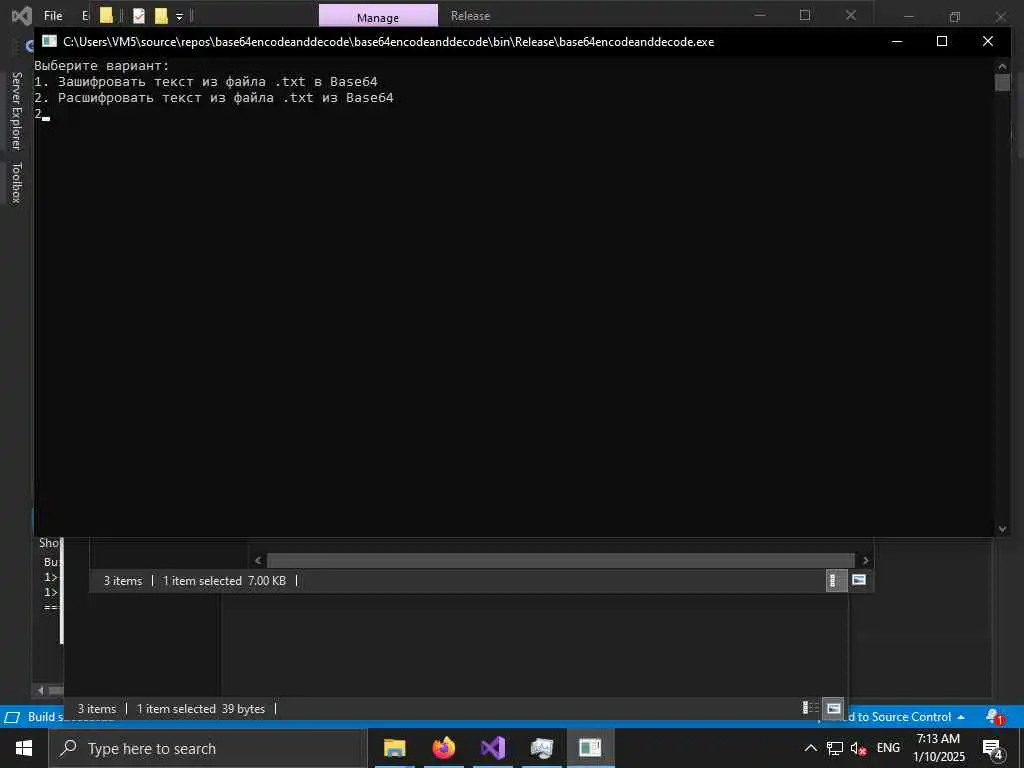The width and height of the screenshot is (1024, 768).
Task: Click the console window system icon
Action: point(49,41)
